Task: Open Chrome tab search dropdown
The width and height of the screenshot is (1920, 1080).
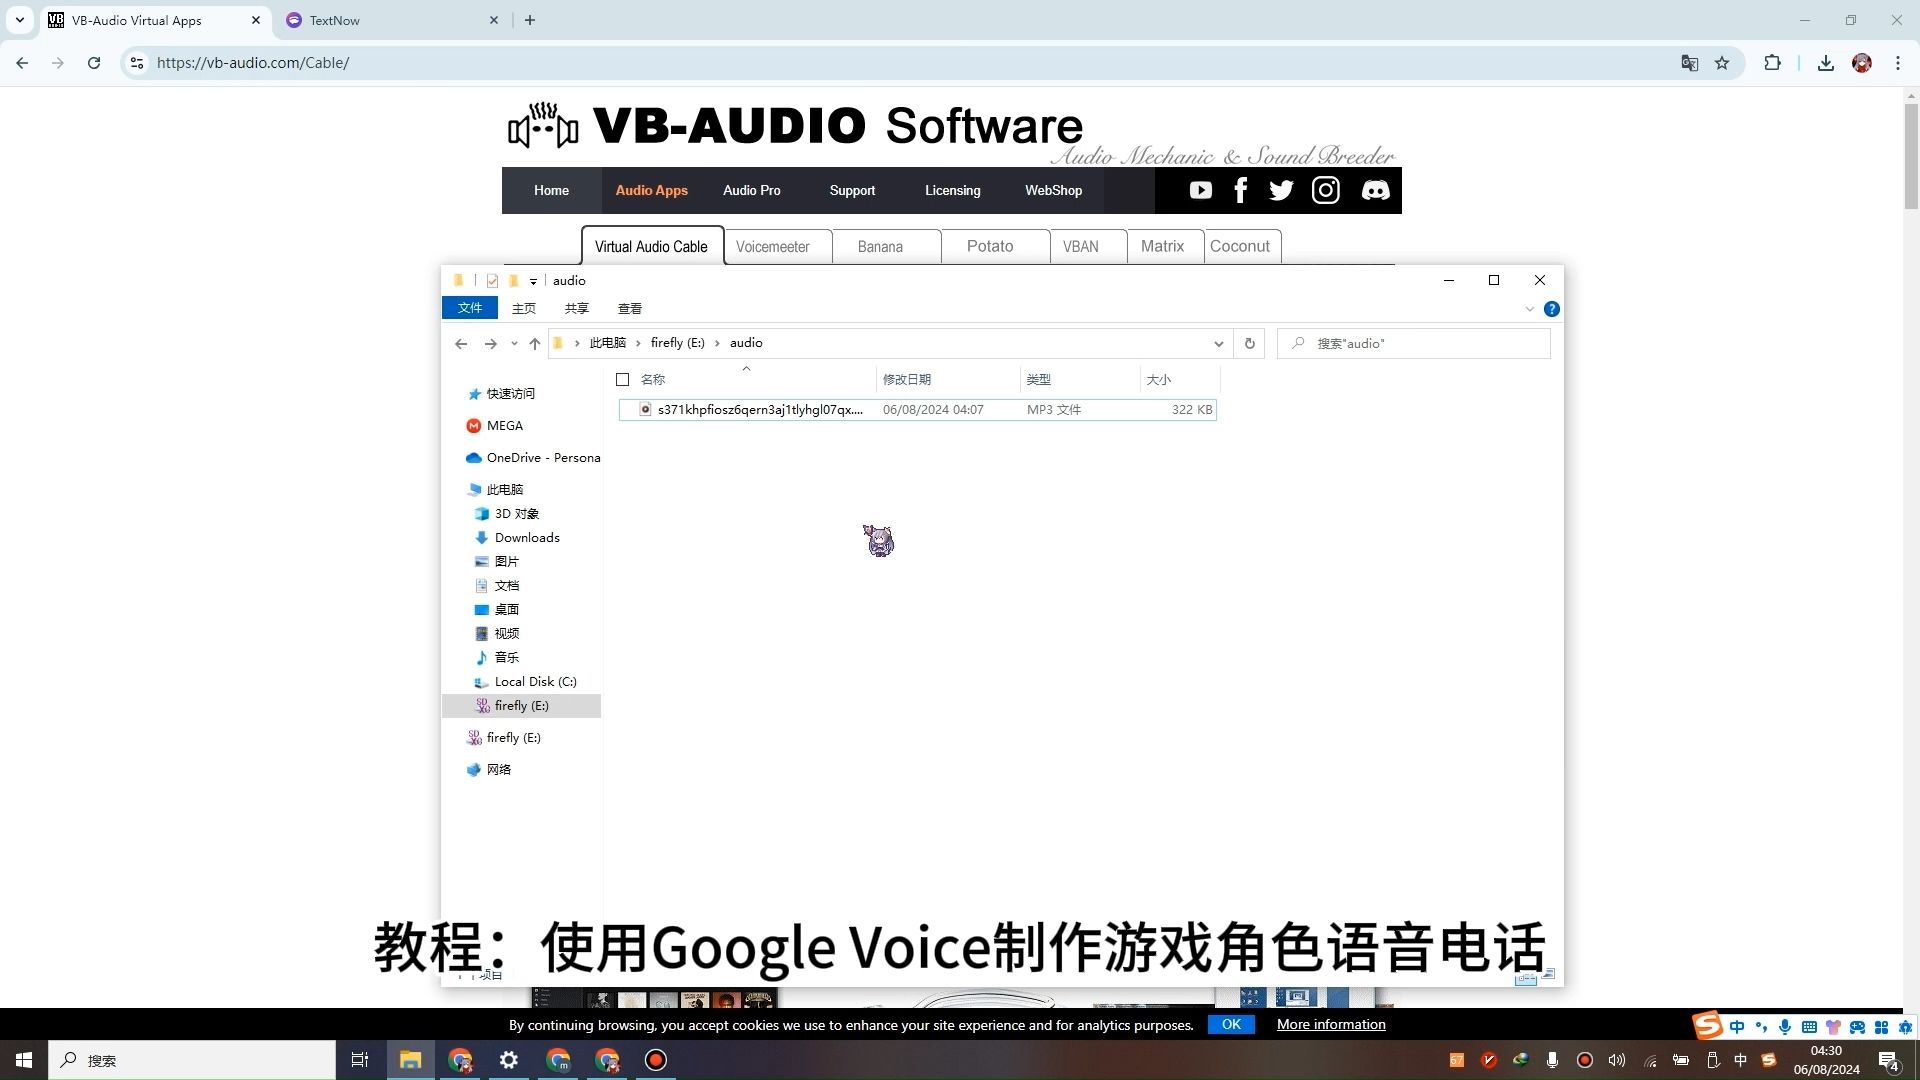Action: (x=19, y=20)
